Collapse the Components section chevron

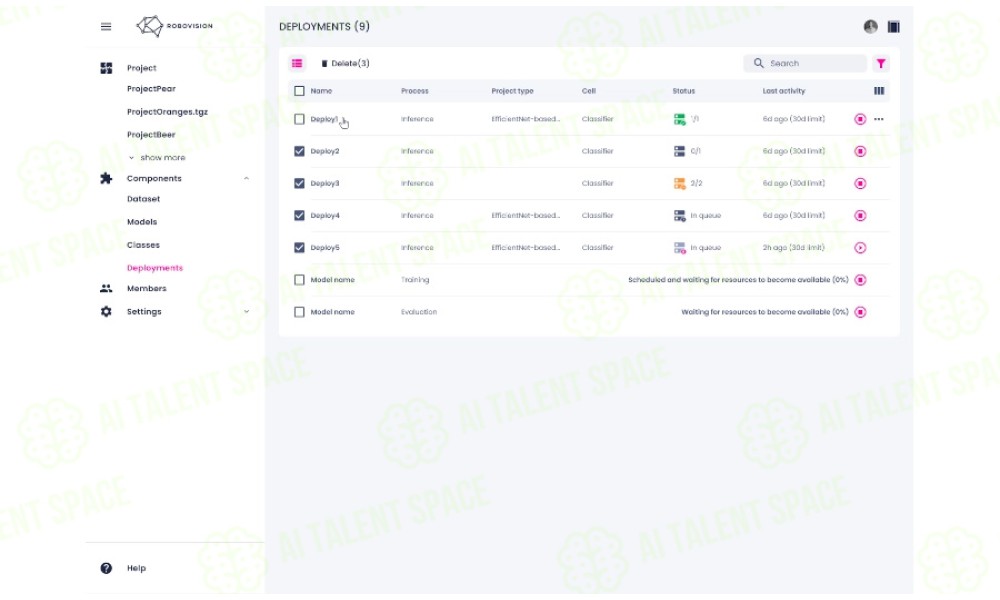click(246, 179)
